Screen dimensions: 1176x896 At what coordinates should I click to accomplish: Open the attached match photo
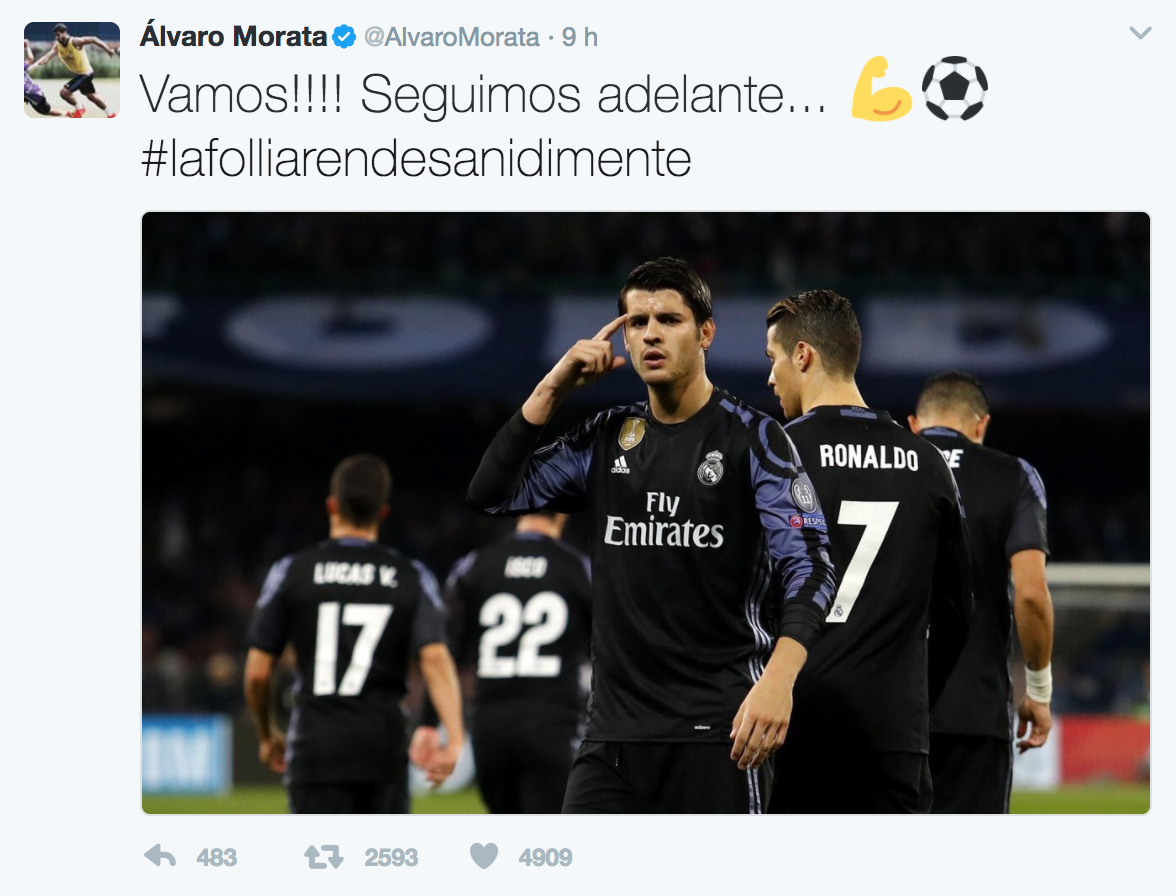pyautogui.click(x=646, y=513)
